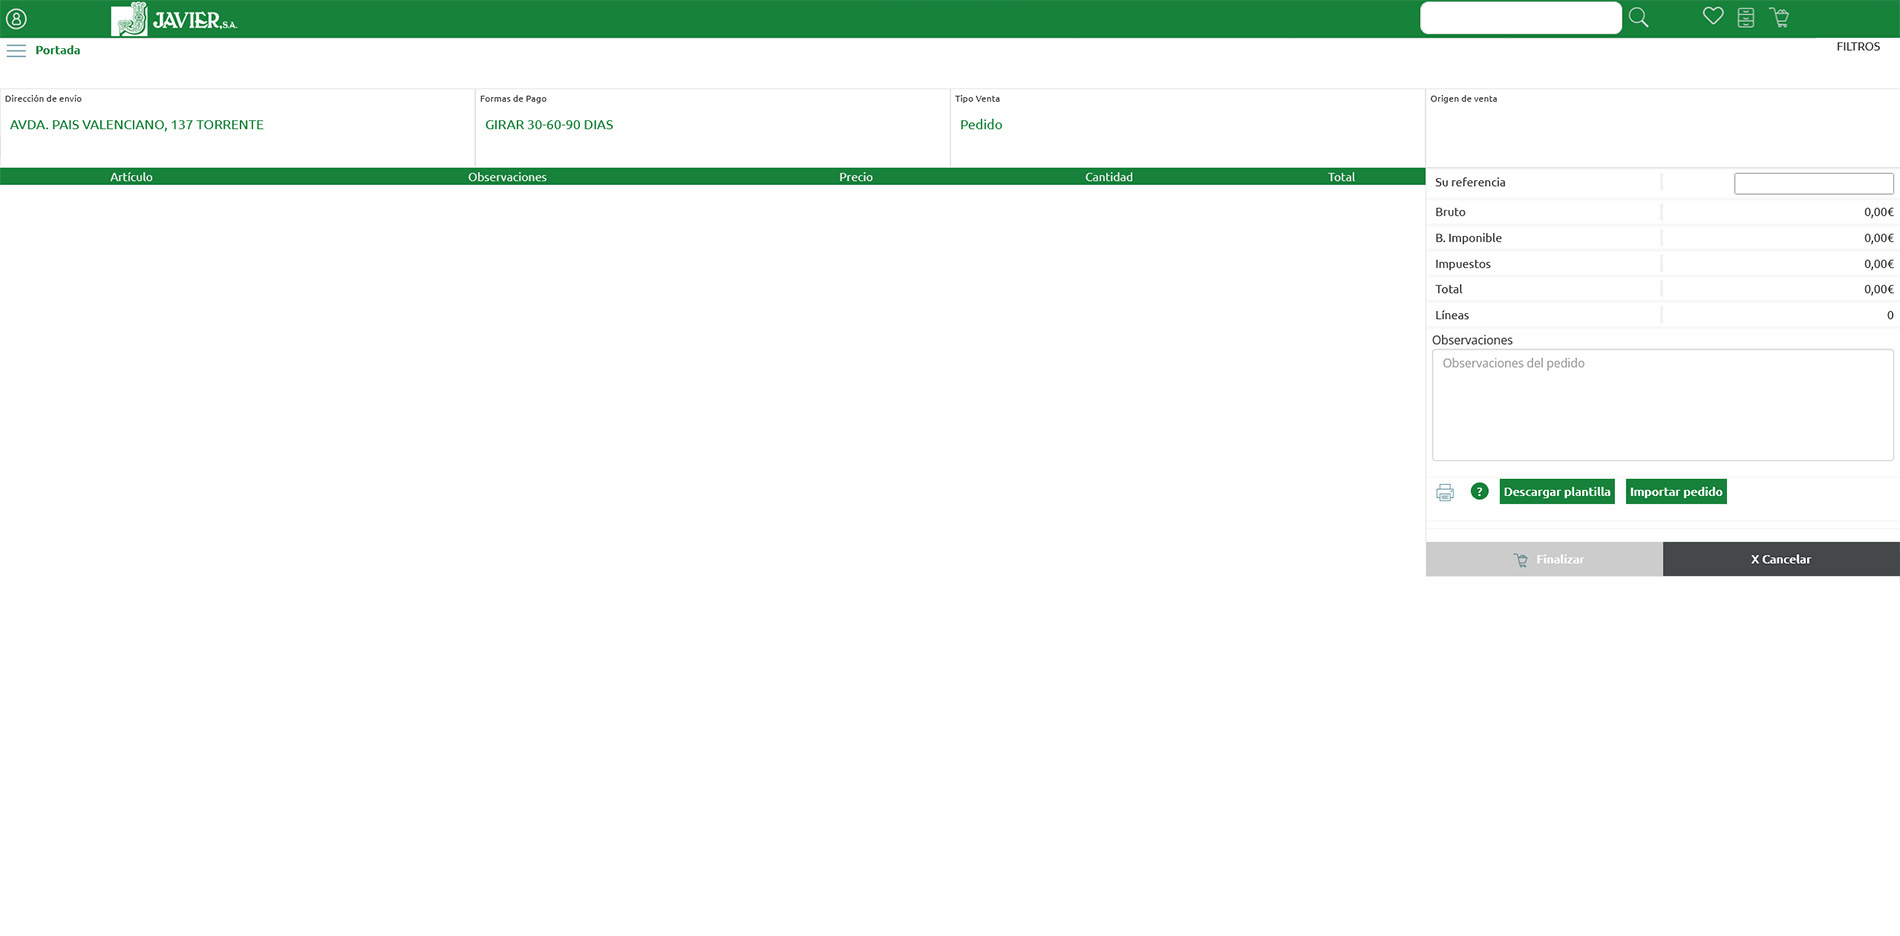Click into the Observaciones del pedido textarea
The image size is (1900, 936).
1662,405
